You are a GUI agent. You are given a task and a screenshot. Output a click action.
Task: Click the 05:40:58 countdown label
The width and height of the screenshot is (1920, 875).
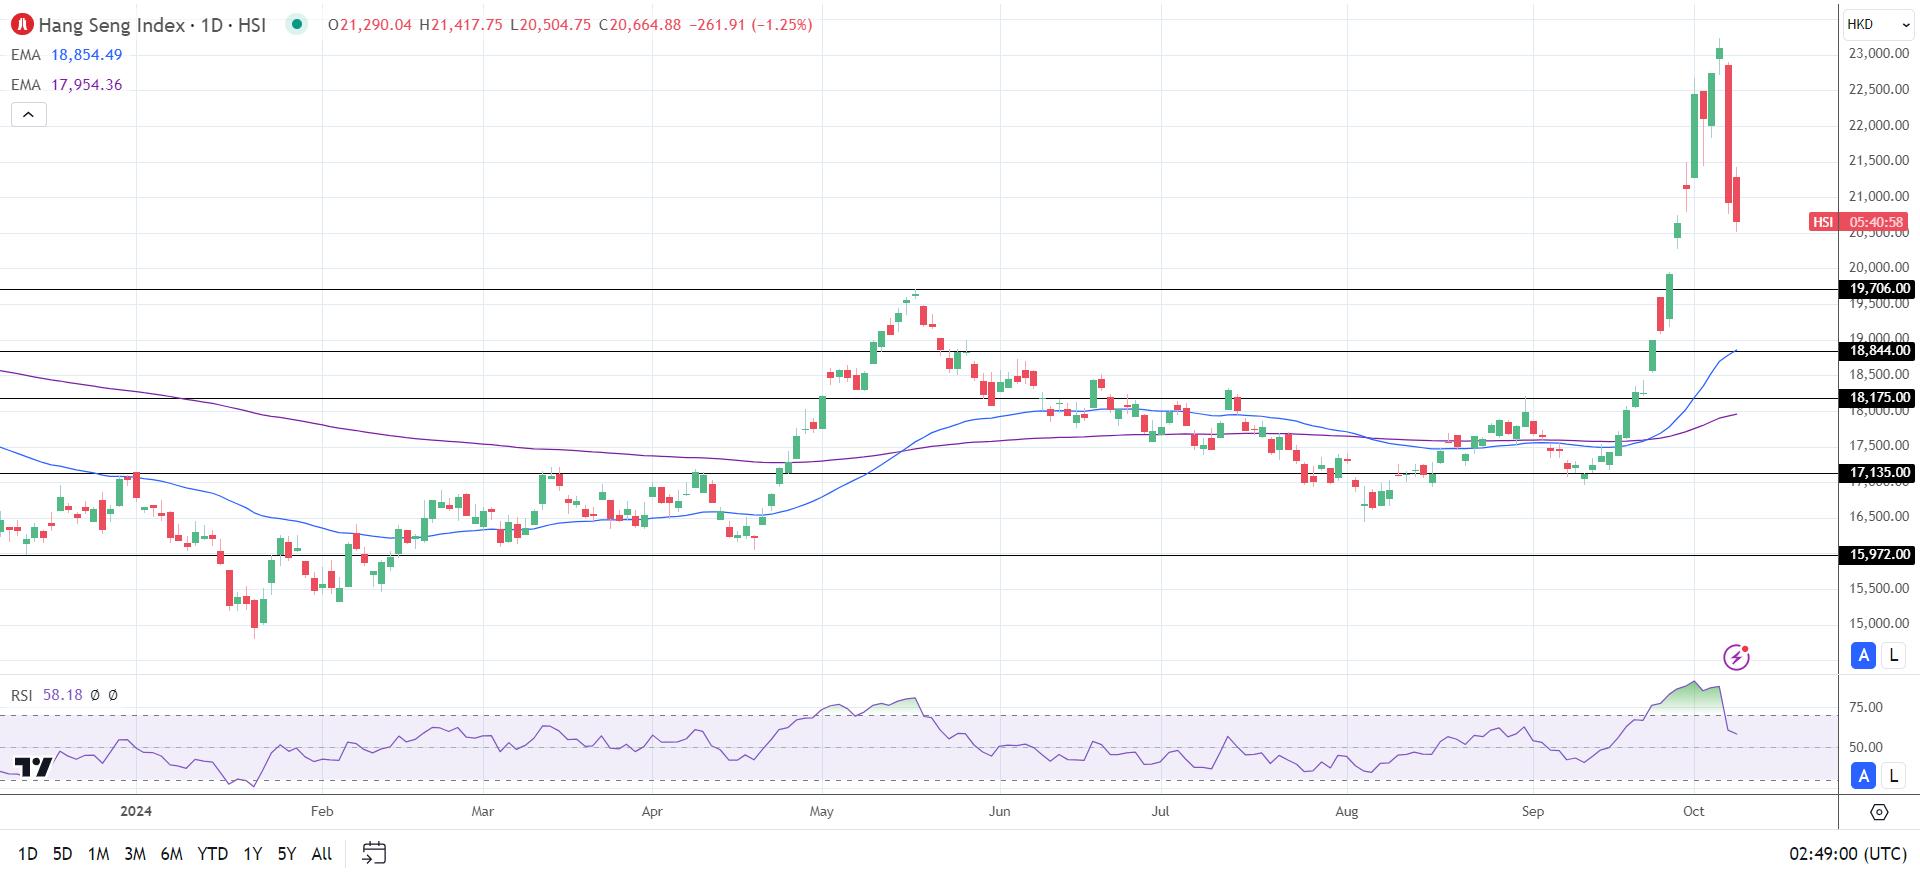[x=1876, y=222]
